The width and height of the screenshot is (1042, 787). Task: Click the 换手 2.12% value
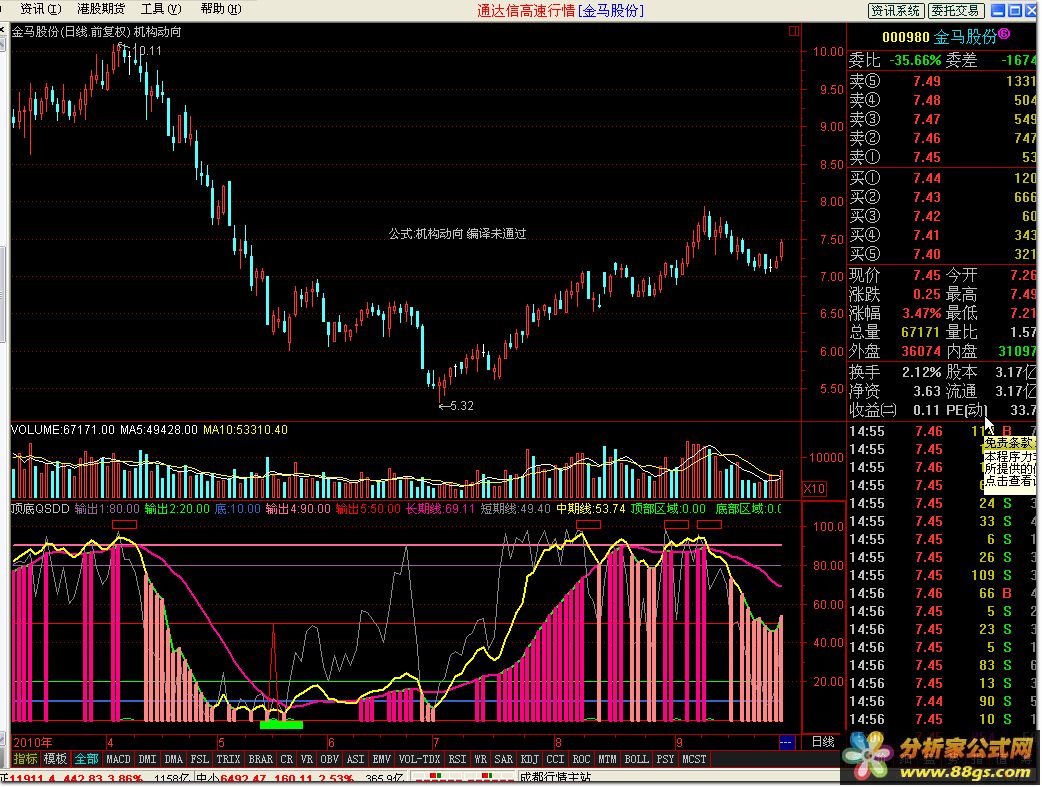(921, 372)
